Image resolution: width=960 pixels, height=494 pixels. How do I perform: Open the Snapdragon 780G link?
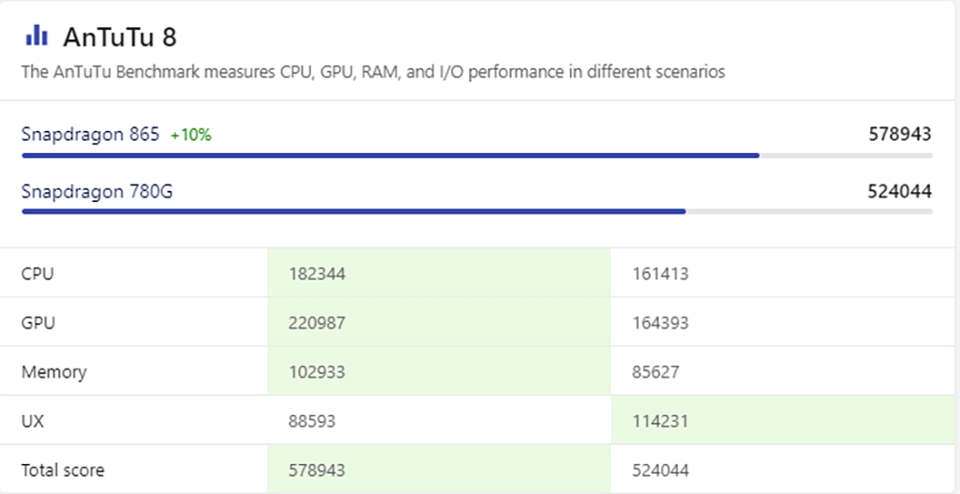(x=97, y=192)
